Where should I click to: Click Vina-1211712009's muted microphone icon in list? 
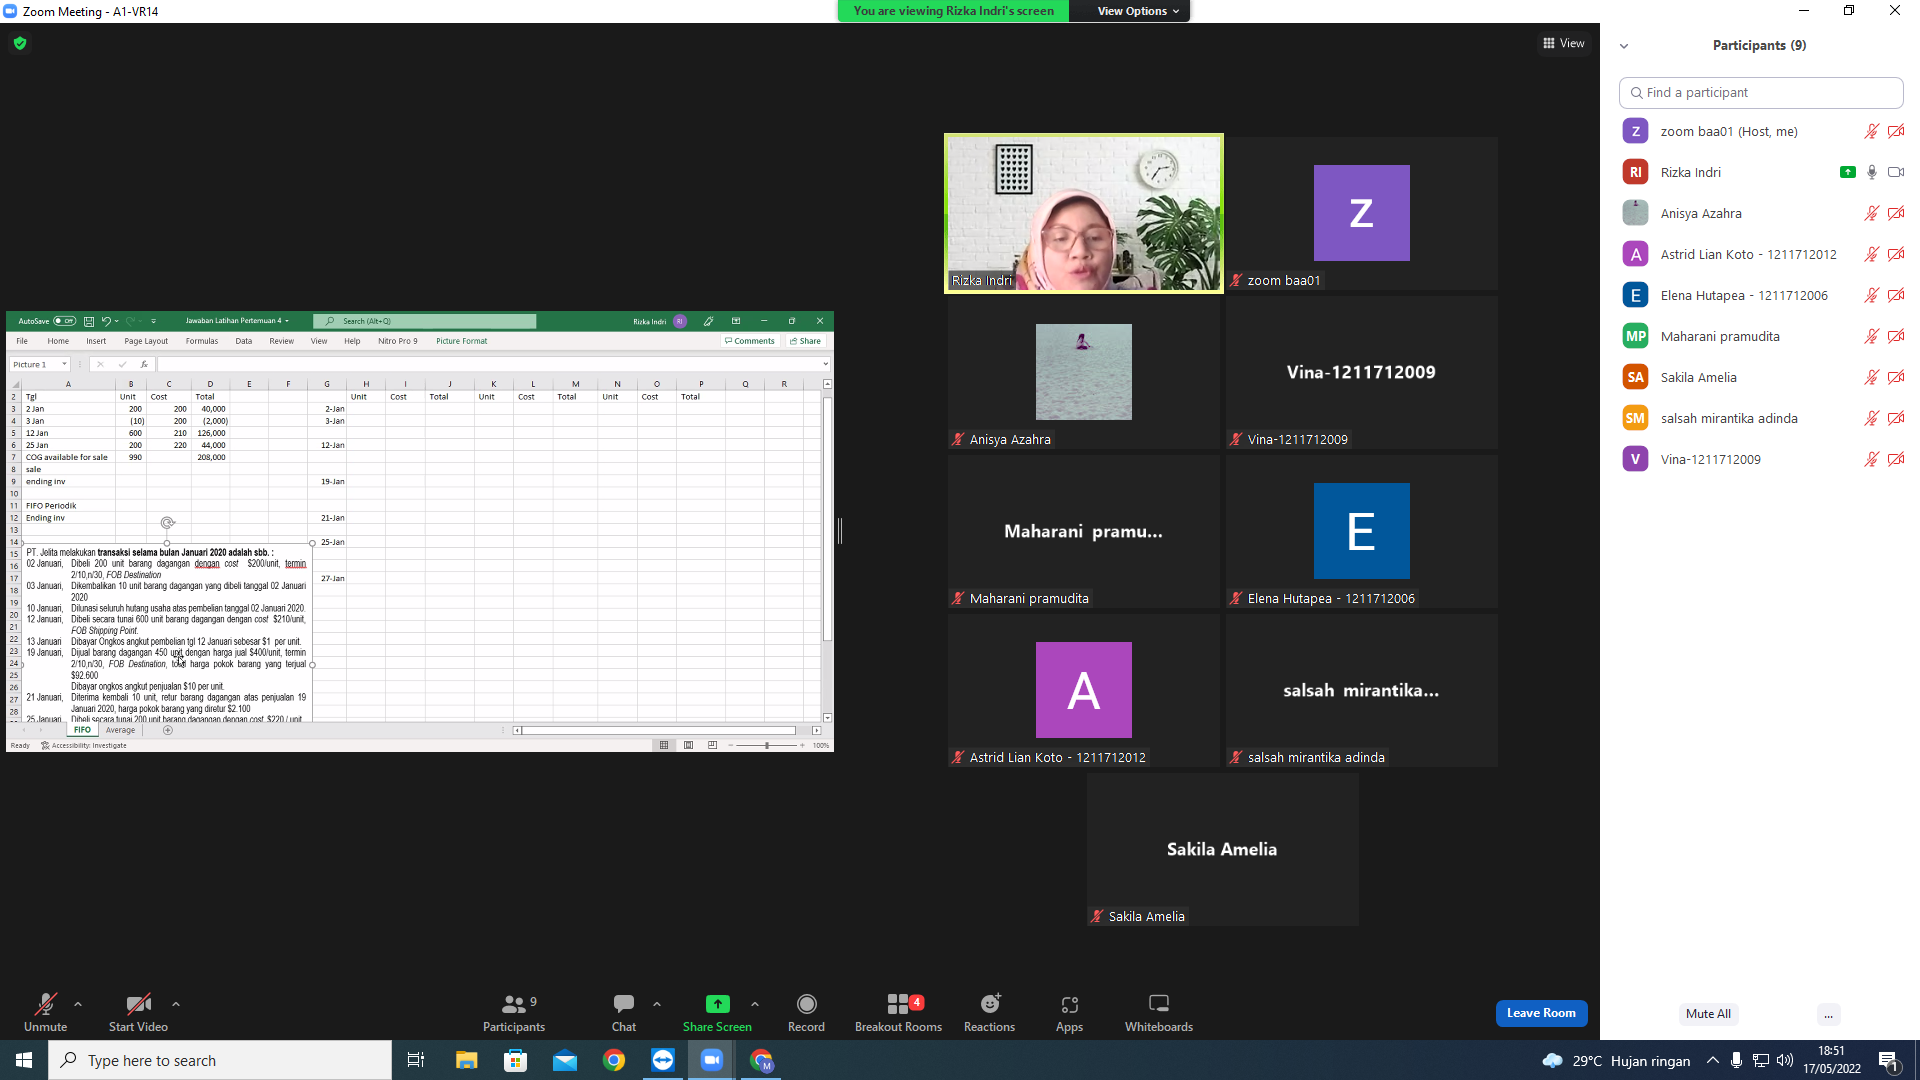tap(1871, 459)
